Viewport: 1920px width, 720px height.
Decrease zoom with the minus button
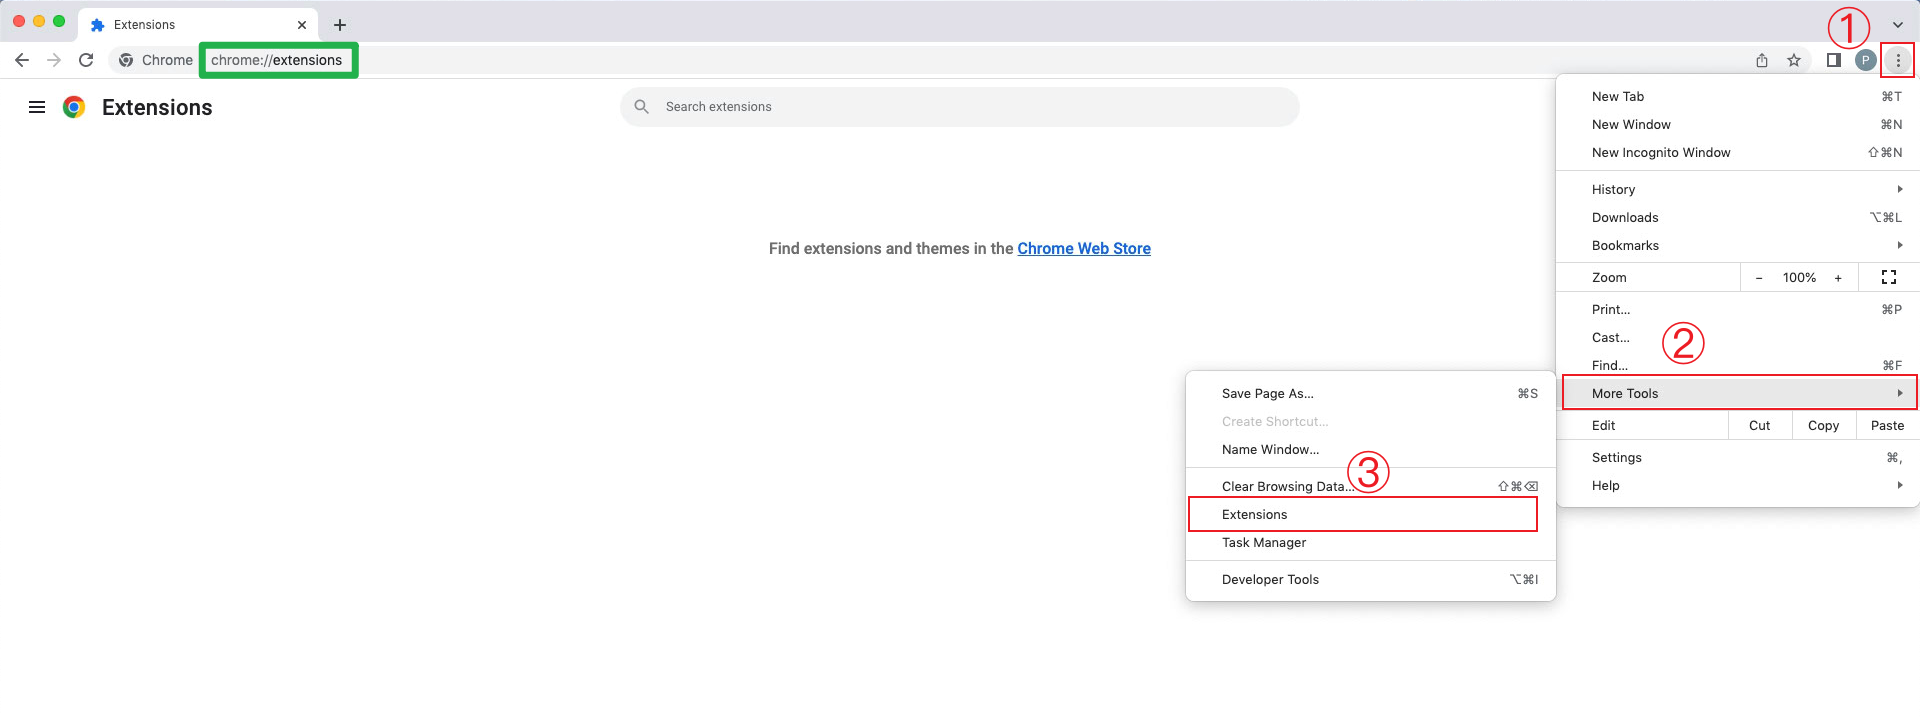coord(1759,278)
